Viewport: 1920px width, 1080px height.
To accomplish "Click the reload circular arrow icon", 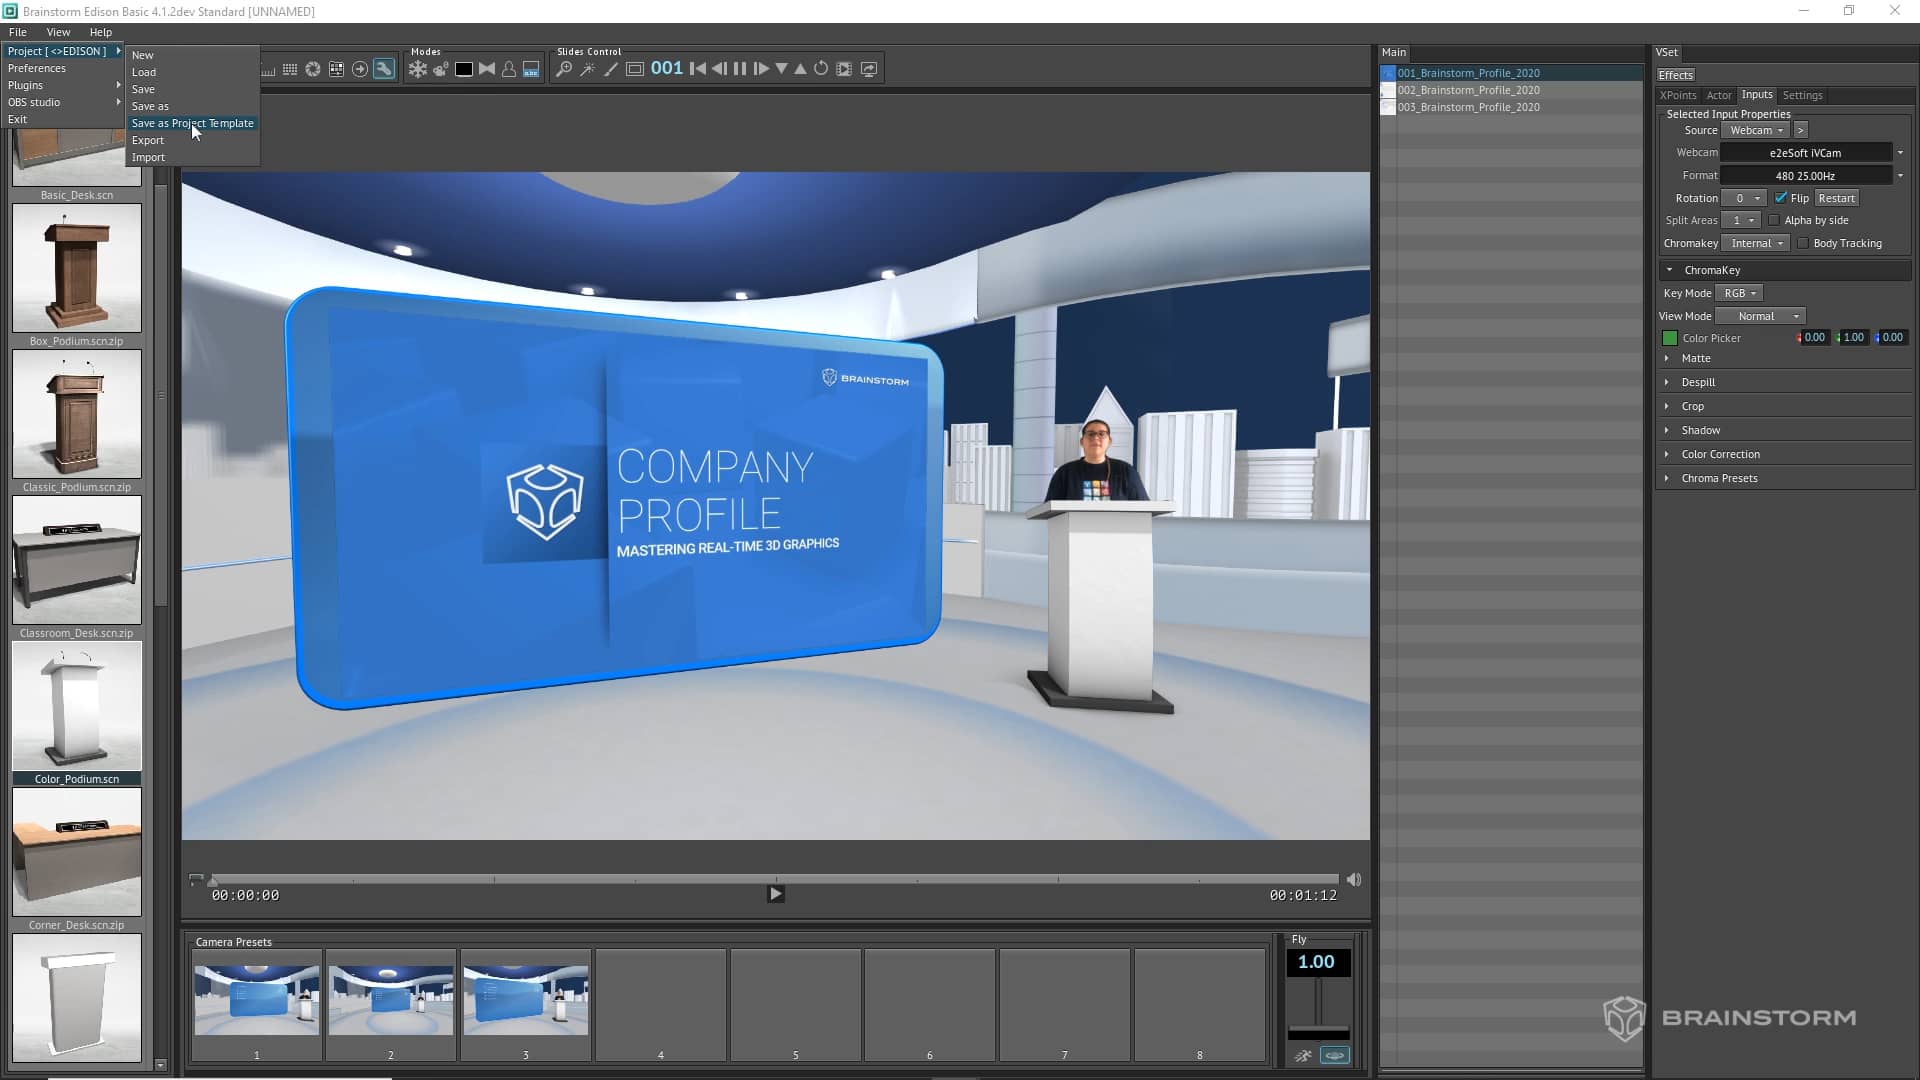I will coord(821,69).
